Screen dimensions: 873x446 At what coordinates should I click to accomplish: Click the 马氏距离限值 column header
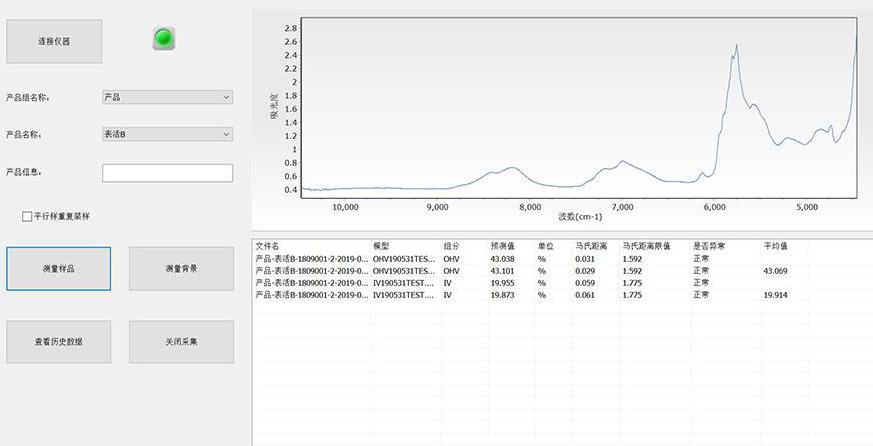click(646, 245)
